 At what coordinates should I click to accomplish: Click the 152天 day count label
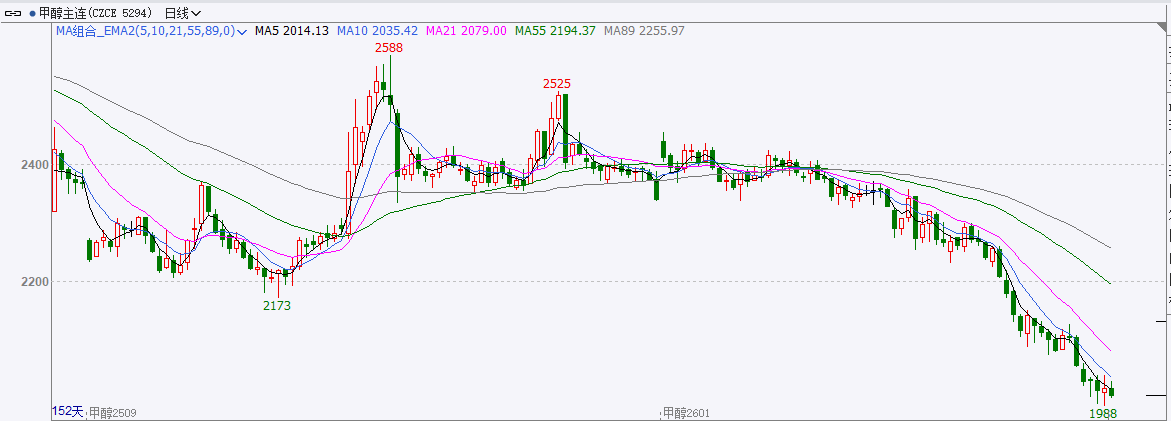click(67, 412)
